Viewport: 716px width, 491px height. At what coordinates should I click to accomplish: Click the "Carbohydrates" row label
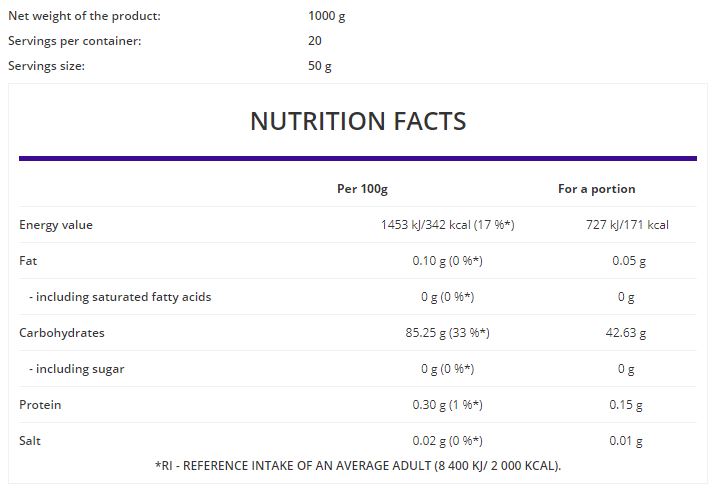tap(62, 333)
